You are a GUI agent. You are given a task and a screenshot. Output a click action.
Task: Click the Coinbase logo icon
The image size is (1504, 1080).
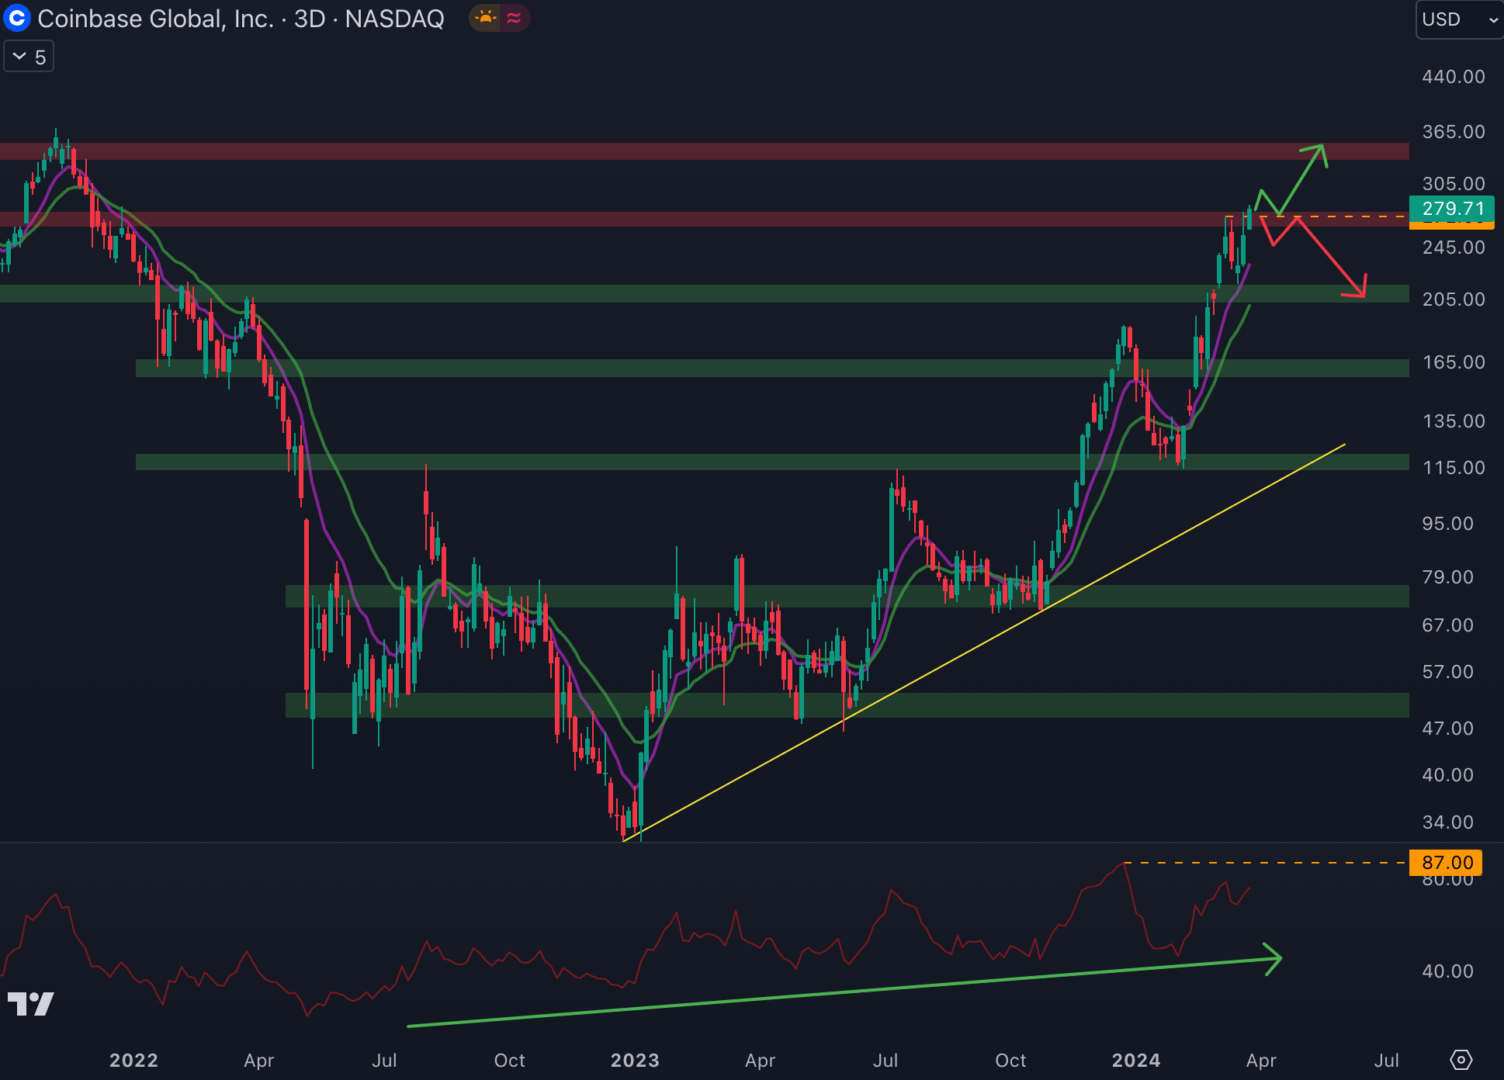pos(17,18)
